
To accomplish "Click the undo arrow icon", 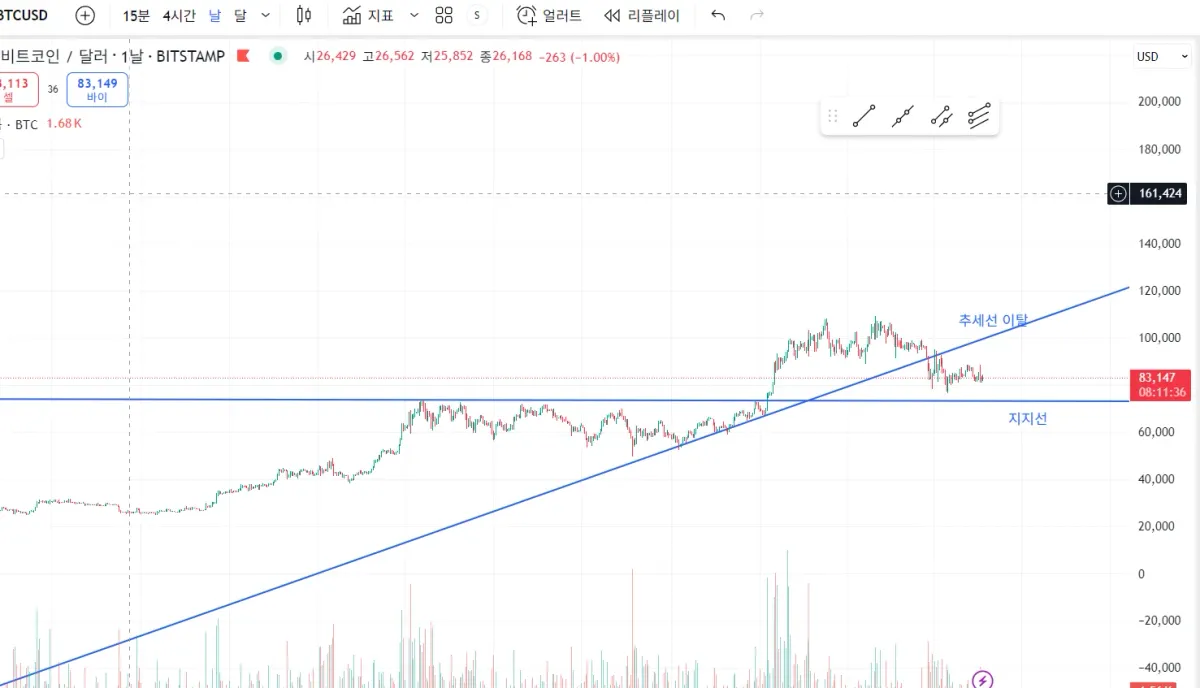I will tap(717, 15).
